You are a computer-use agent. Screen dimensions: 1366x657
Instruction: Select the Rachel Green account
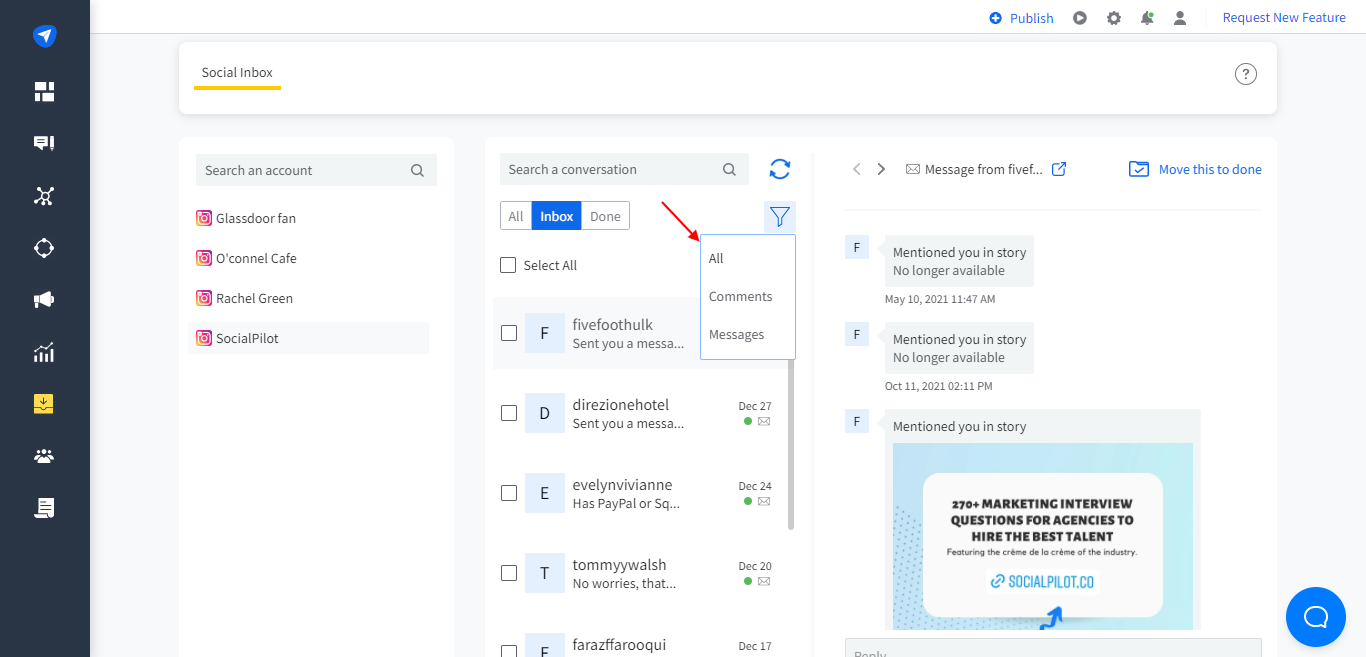[308, 298]
